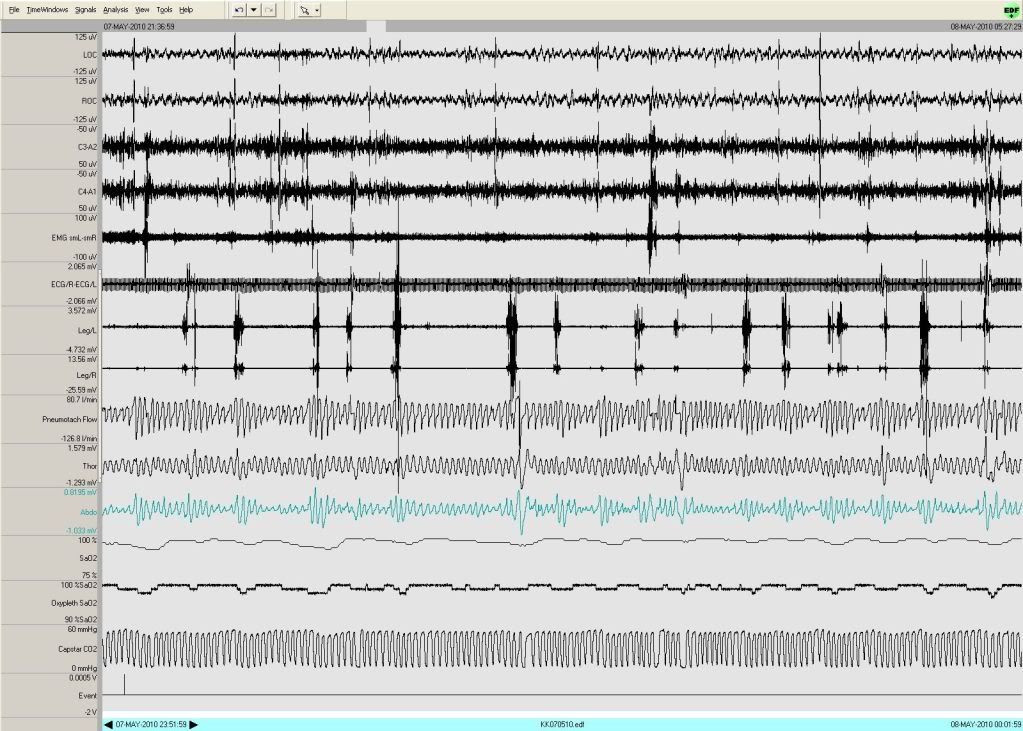Screen dimensions: 1023x731
Task: Open the Signals menu
Action: click(x=85, y=9)
